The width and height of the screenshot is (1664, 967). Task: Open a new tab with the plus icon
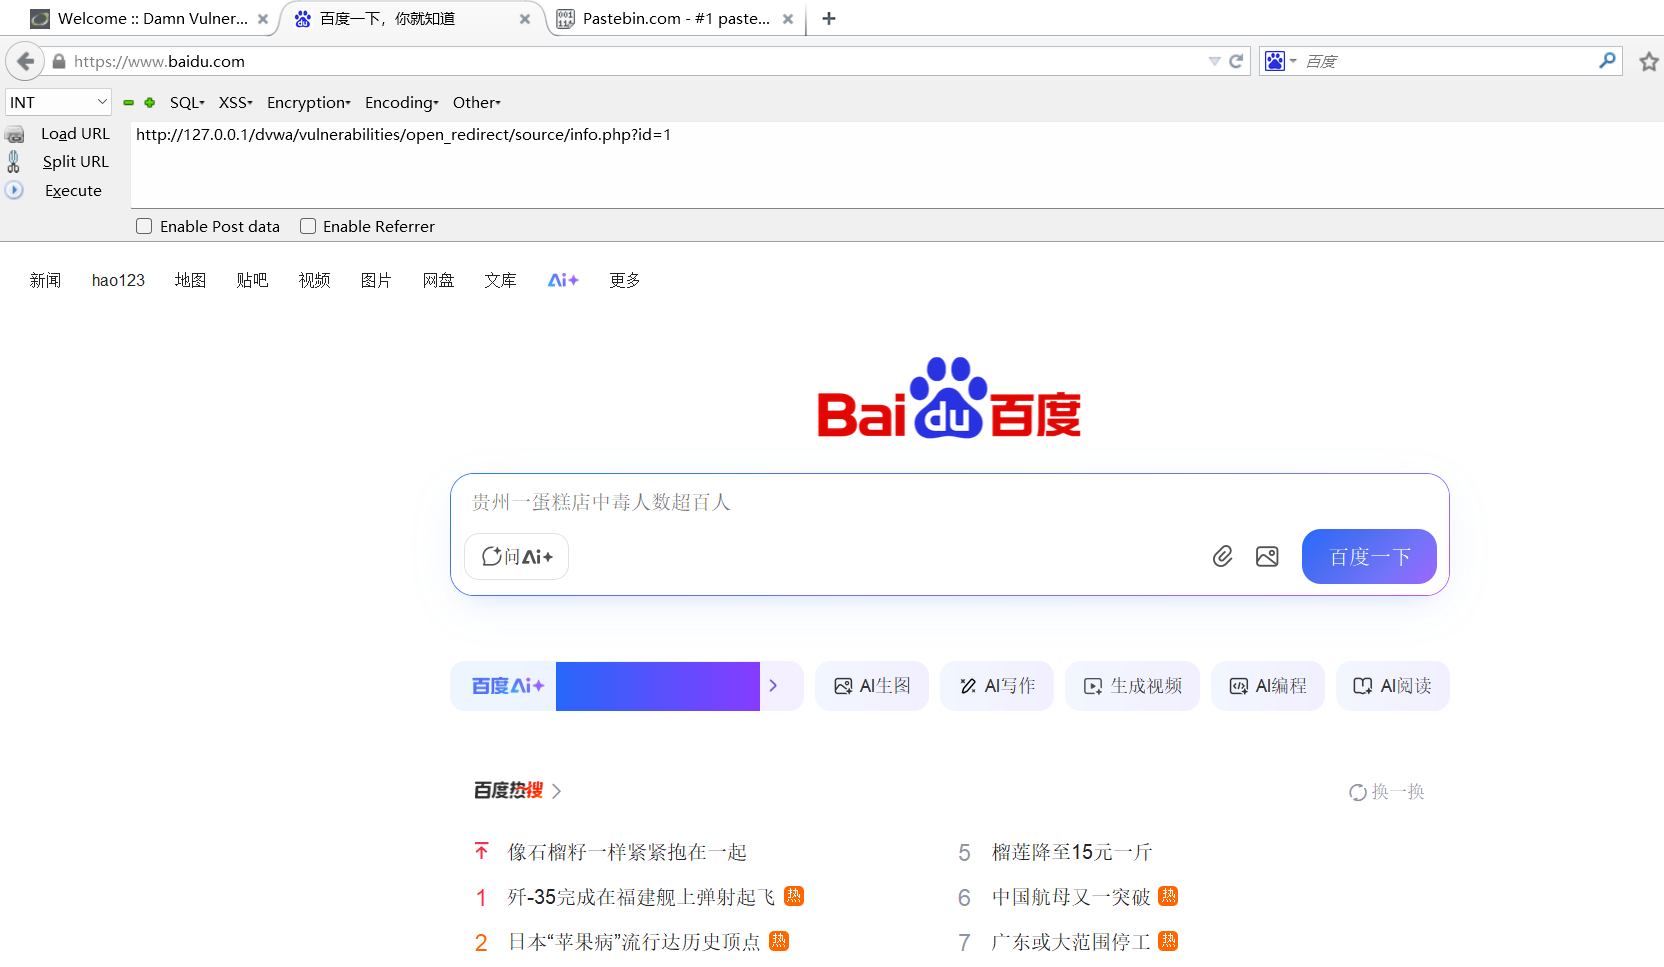coord(829,18)
